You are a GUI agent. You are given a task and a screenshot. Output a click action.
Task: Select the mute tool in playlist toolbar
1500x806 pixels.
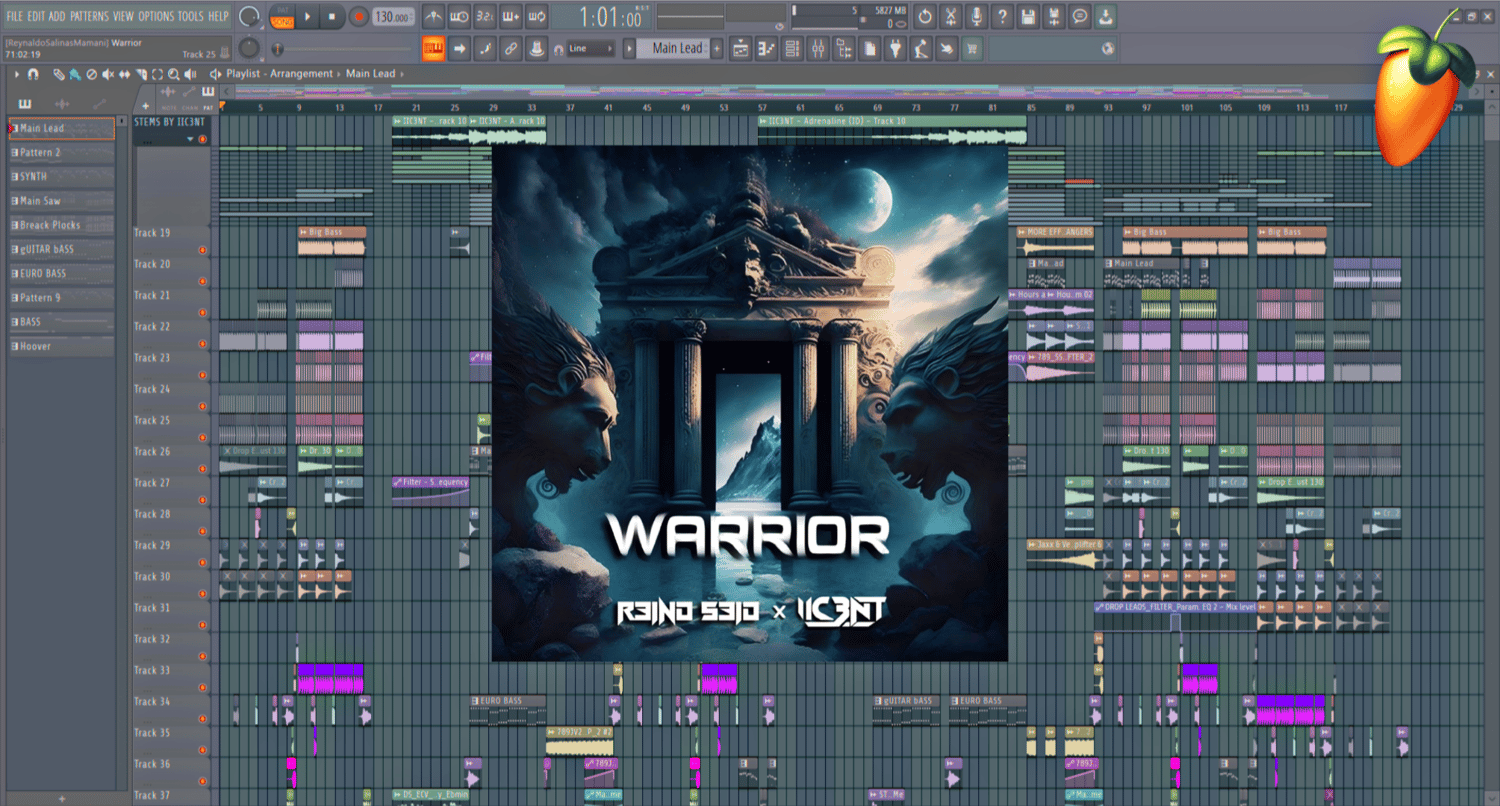tap(108, 74)
